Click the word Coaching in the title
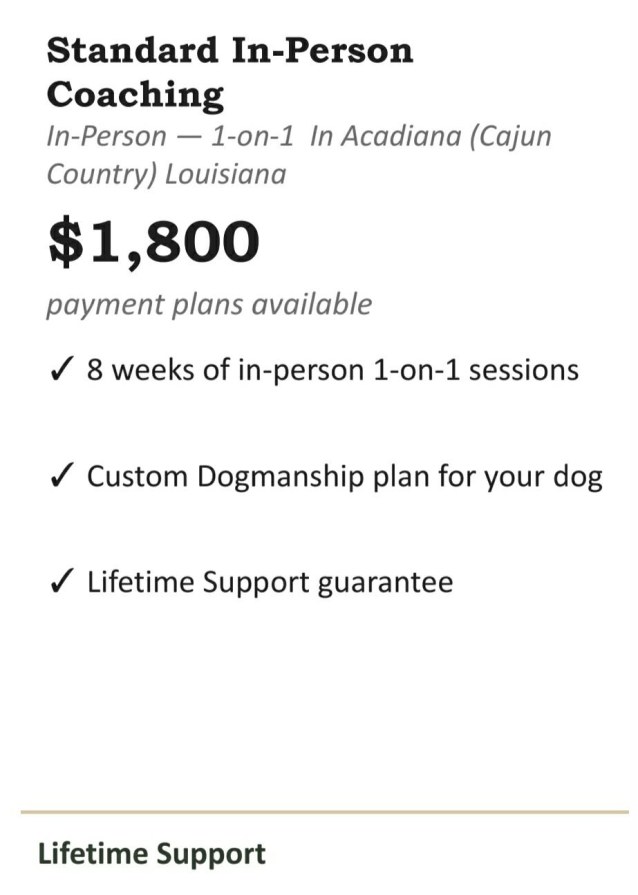638x895 pixels. point(135,95)
